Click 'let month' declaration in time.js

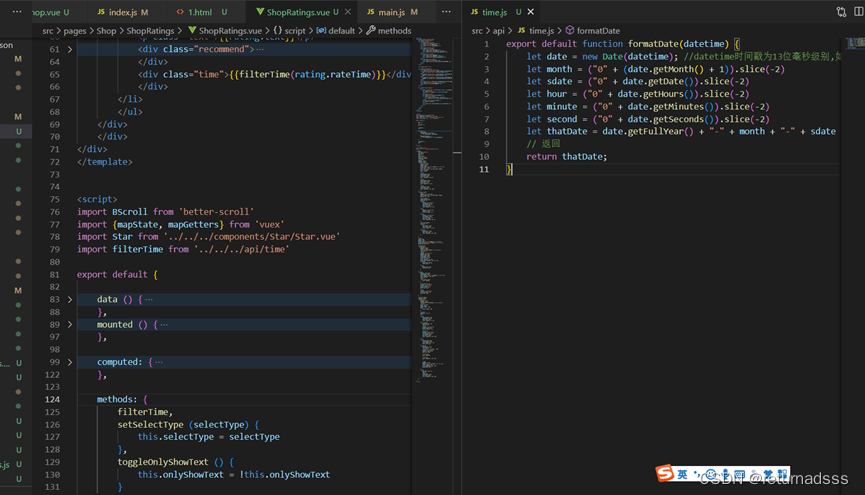(x=549, y=70)
